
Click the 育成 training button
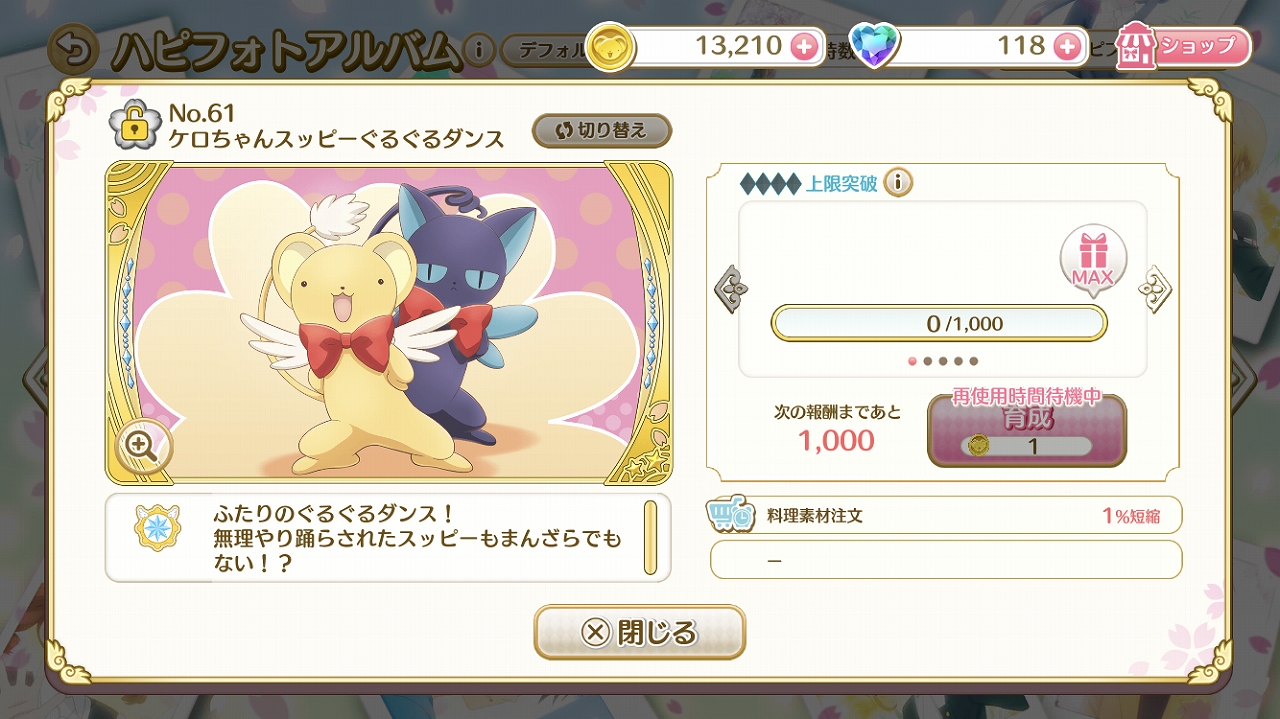(x=1027, y=430)
